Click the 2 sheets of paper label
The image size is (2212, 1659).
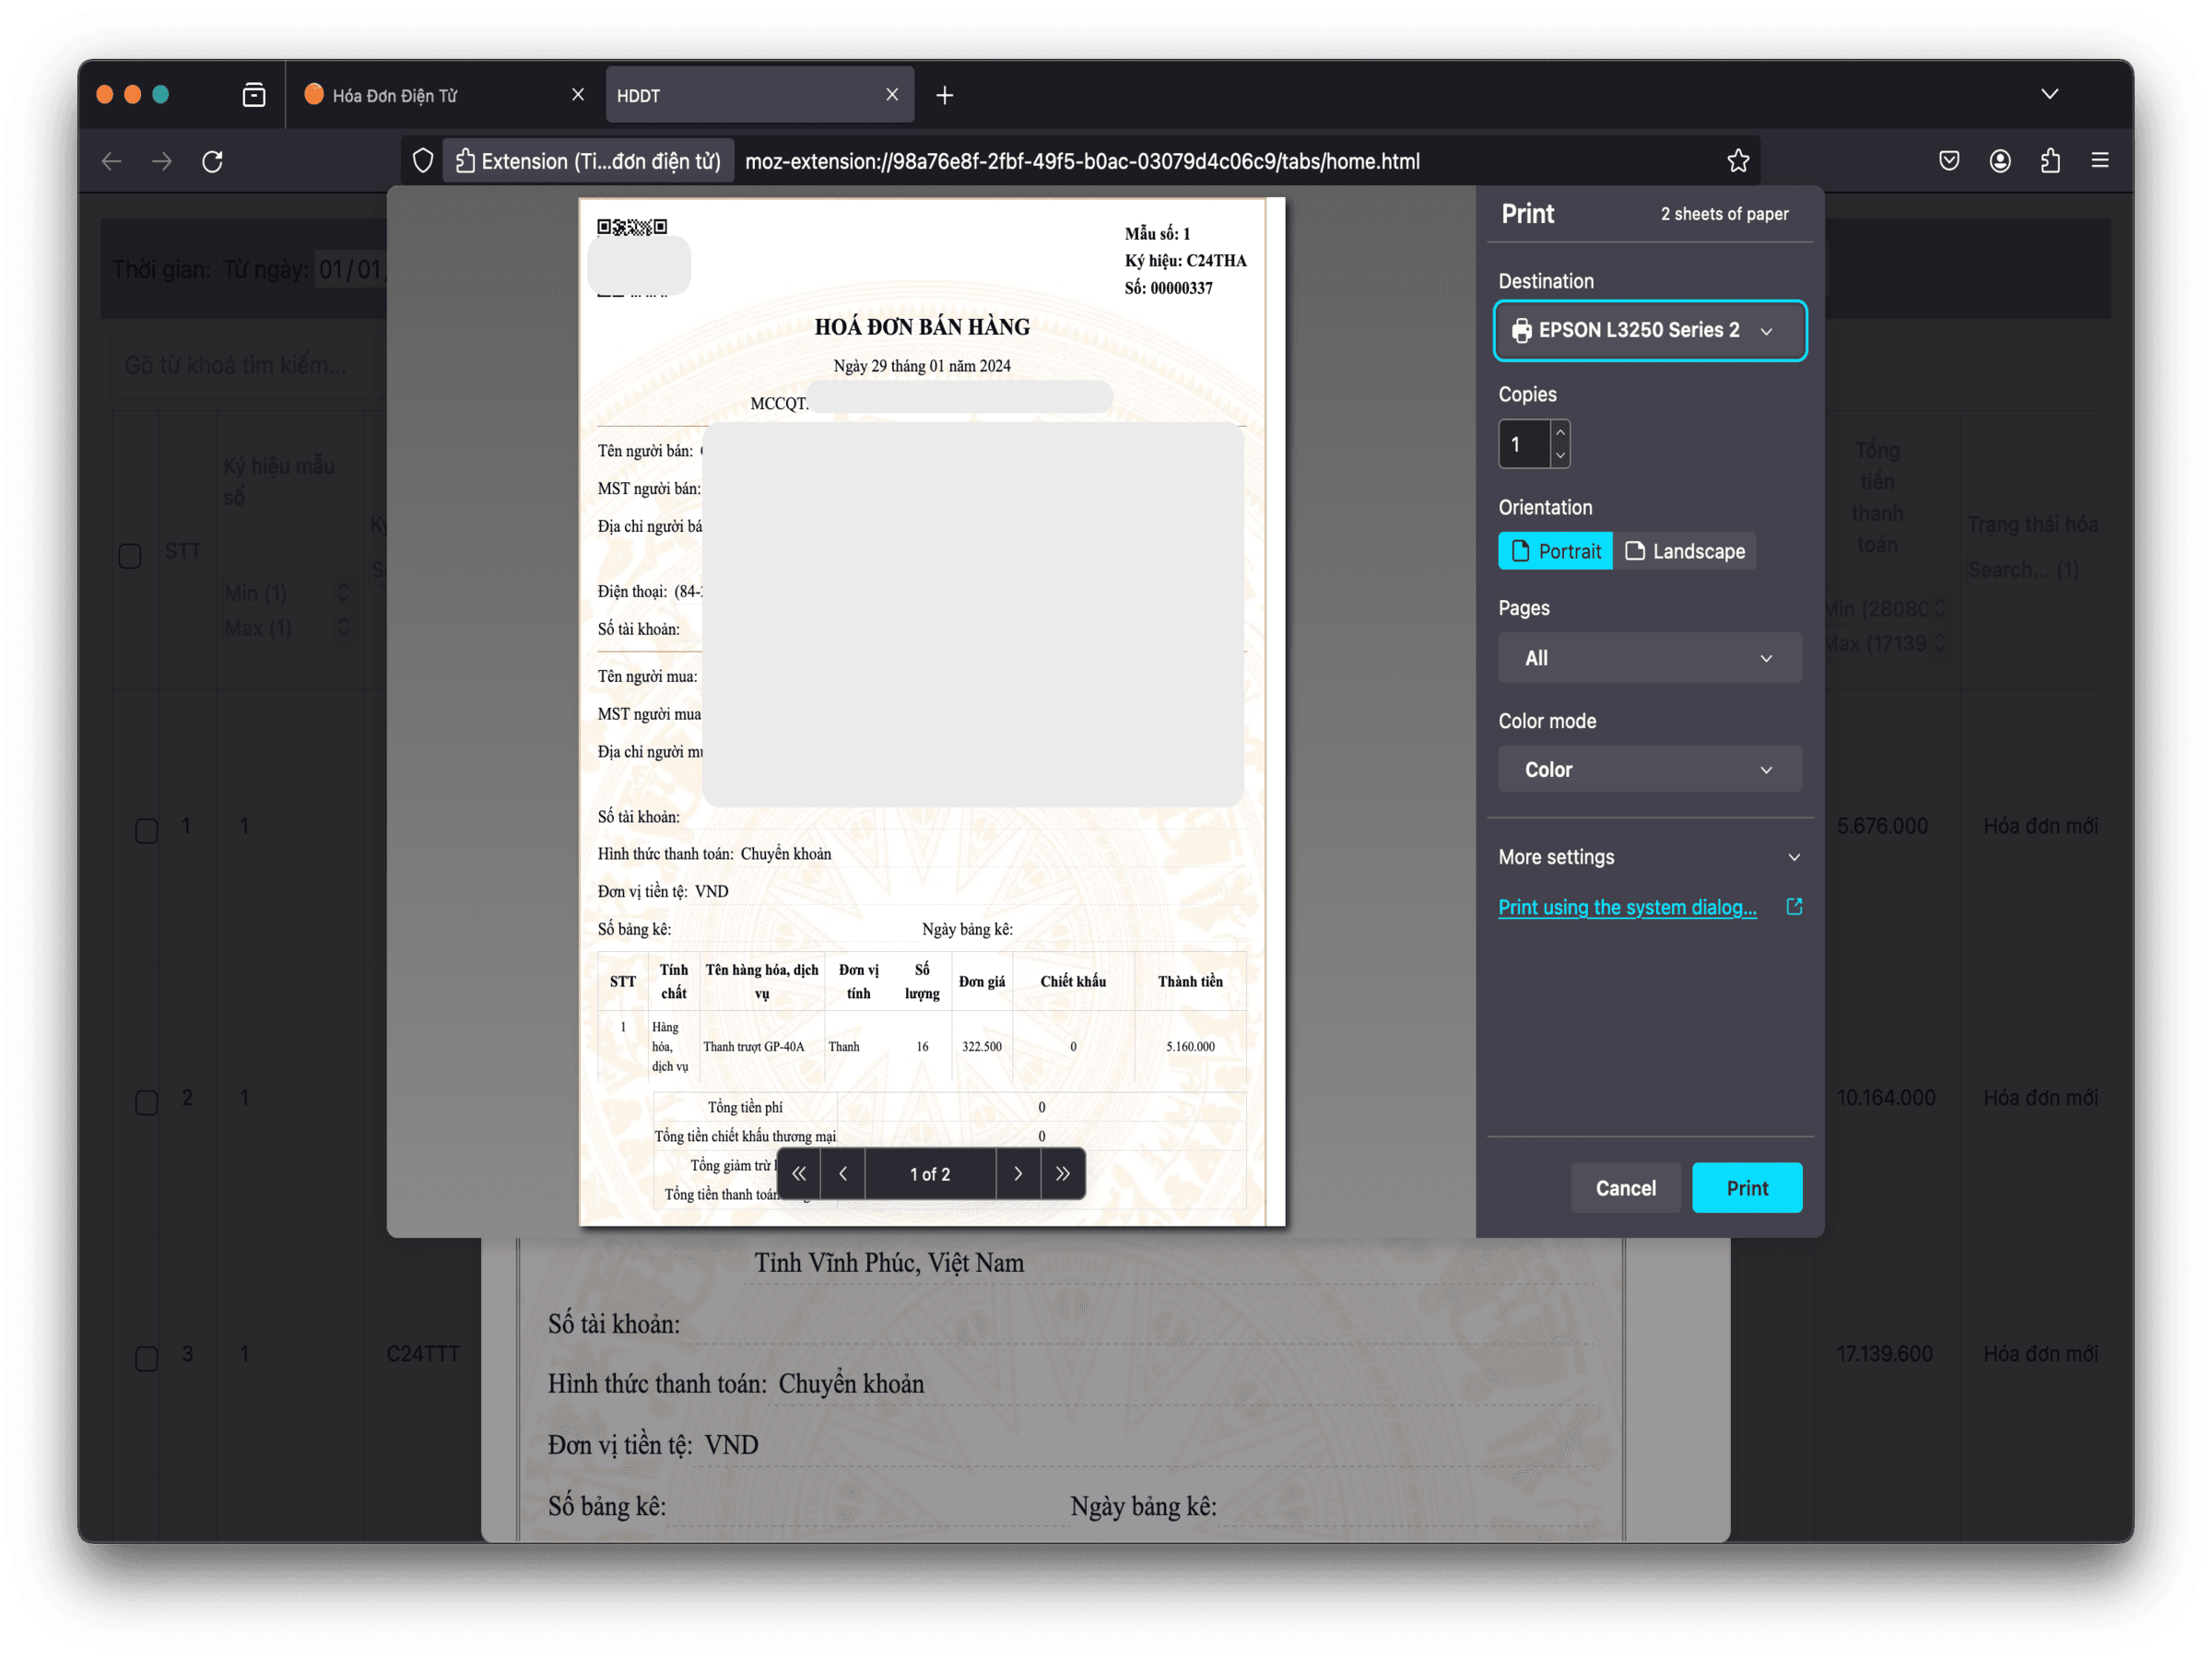coord(1725,214)
